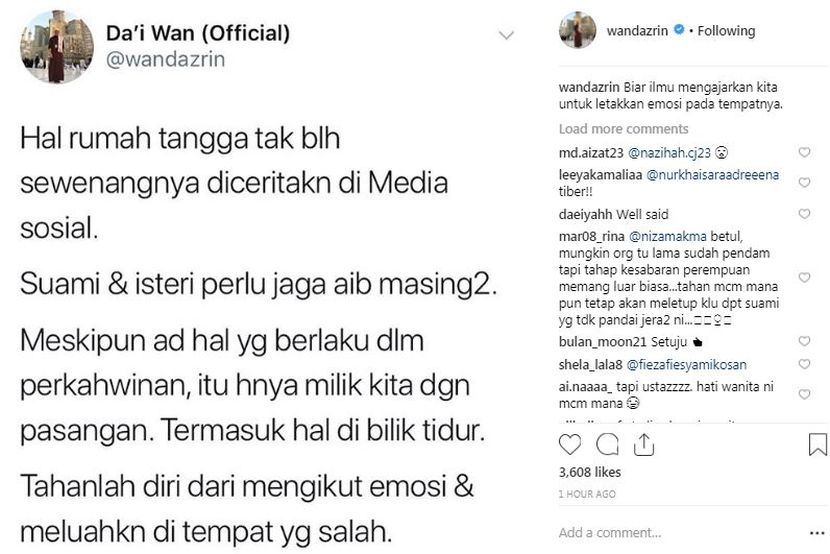Open the @nazihah.cj23 mention
The height and width of the screenshot is (554, 830).
pyautogui.click(x=669, y=153)
